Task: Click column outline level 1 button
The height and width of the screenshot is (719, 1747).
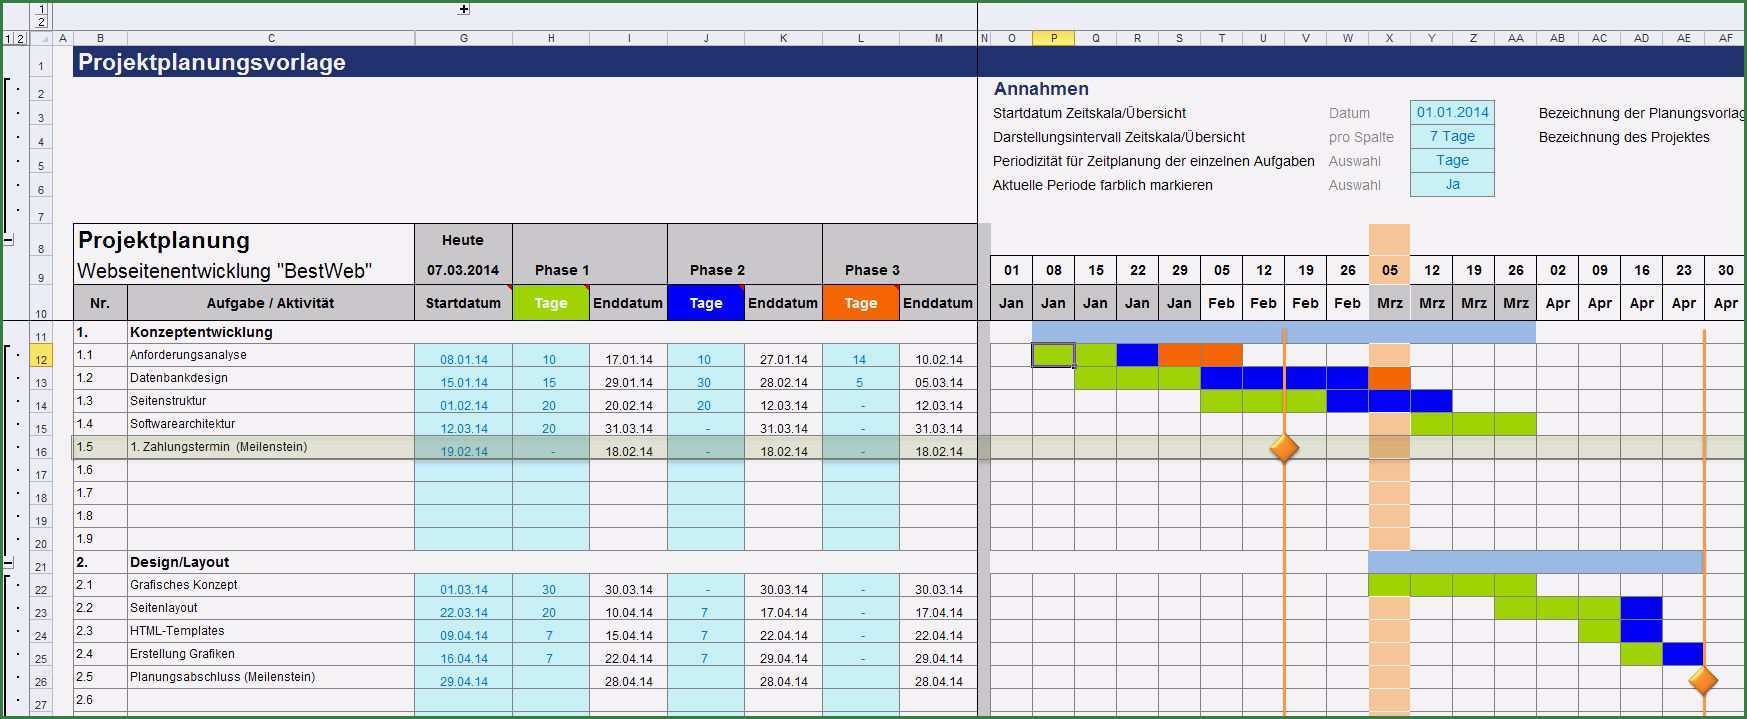Action: 41,8
